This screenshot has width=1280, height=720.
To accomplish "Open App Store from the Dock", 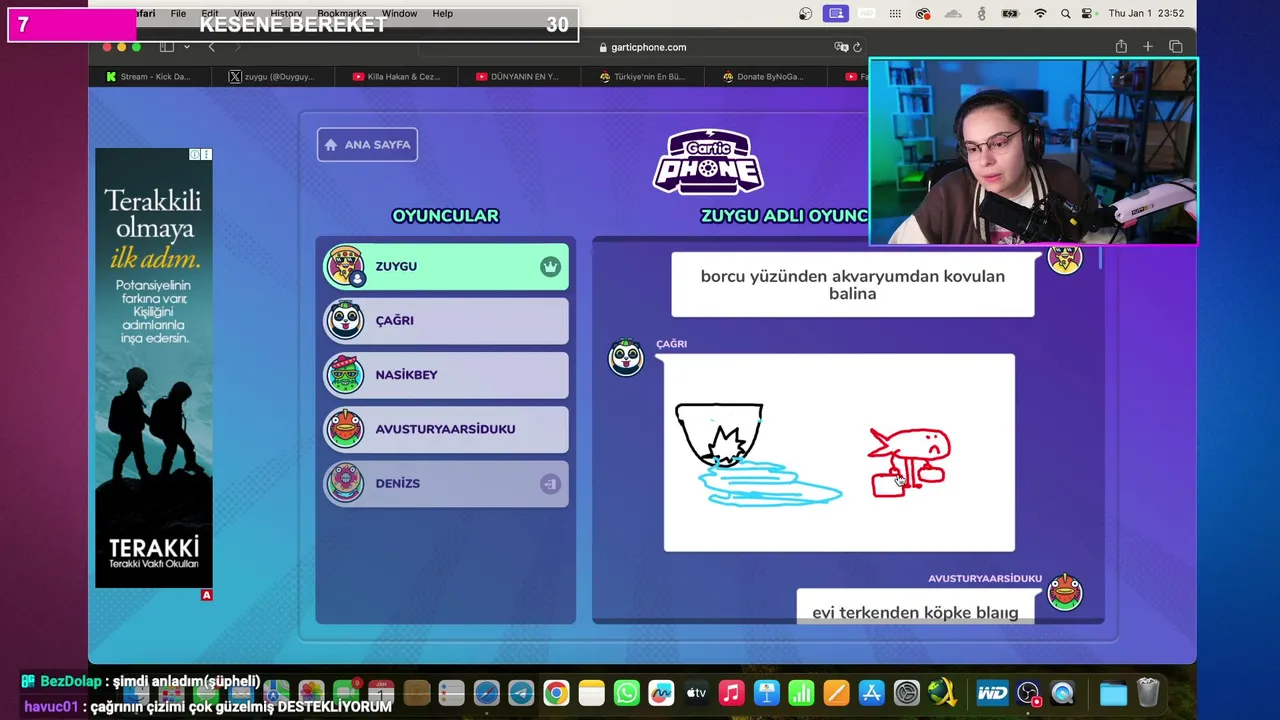I will [x=871, y=693].
